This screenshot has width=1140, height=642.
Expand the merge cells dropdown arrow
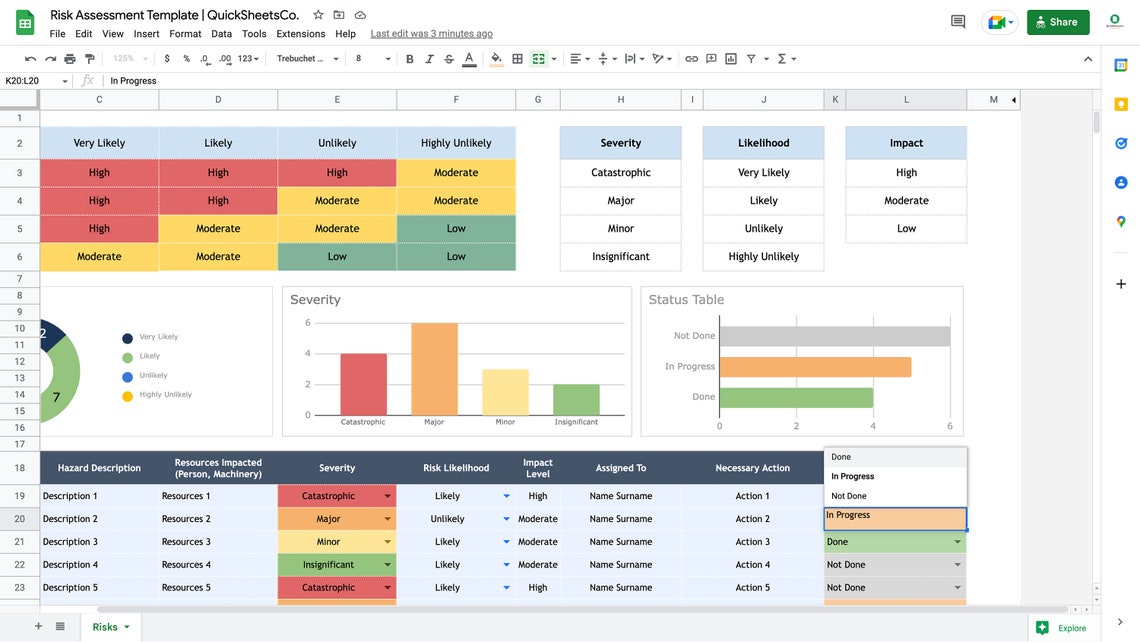553,59
